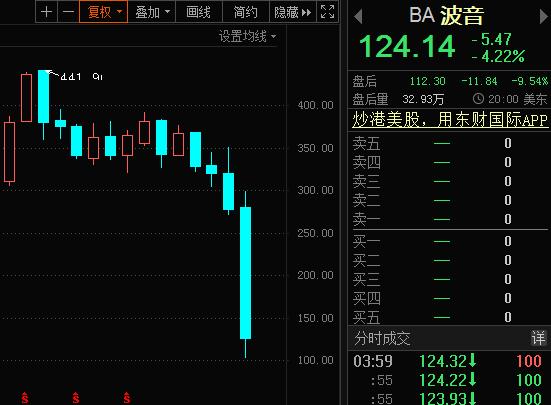Switch to 简约 simple mode
The width and height of the screenshot is (551, 405).
[x=246, y=12]
